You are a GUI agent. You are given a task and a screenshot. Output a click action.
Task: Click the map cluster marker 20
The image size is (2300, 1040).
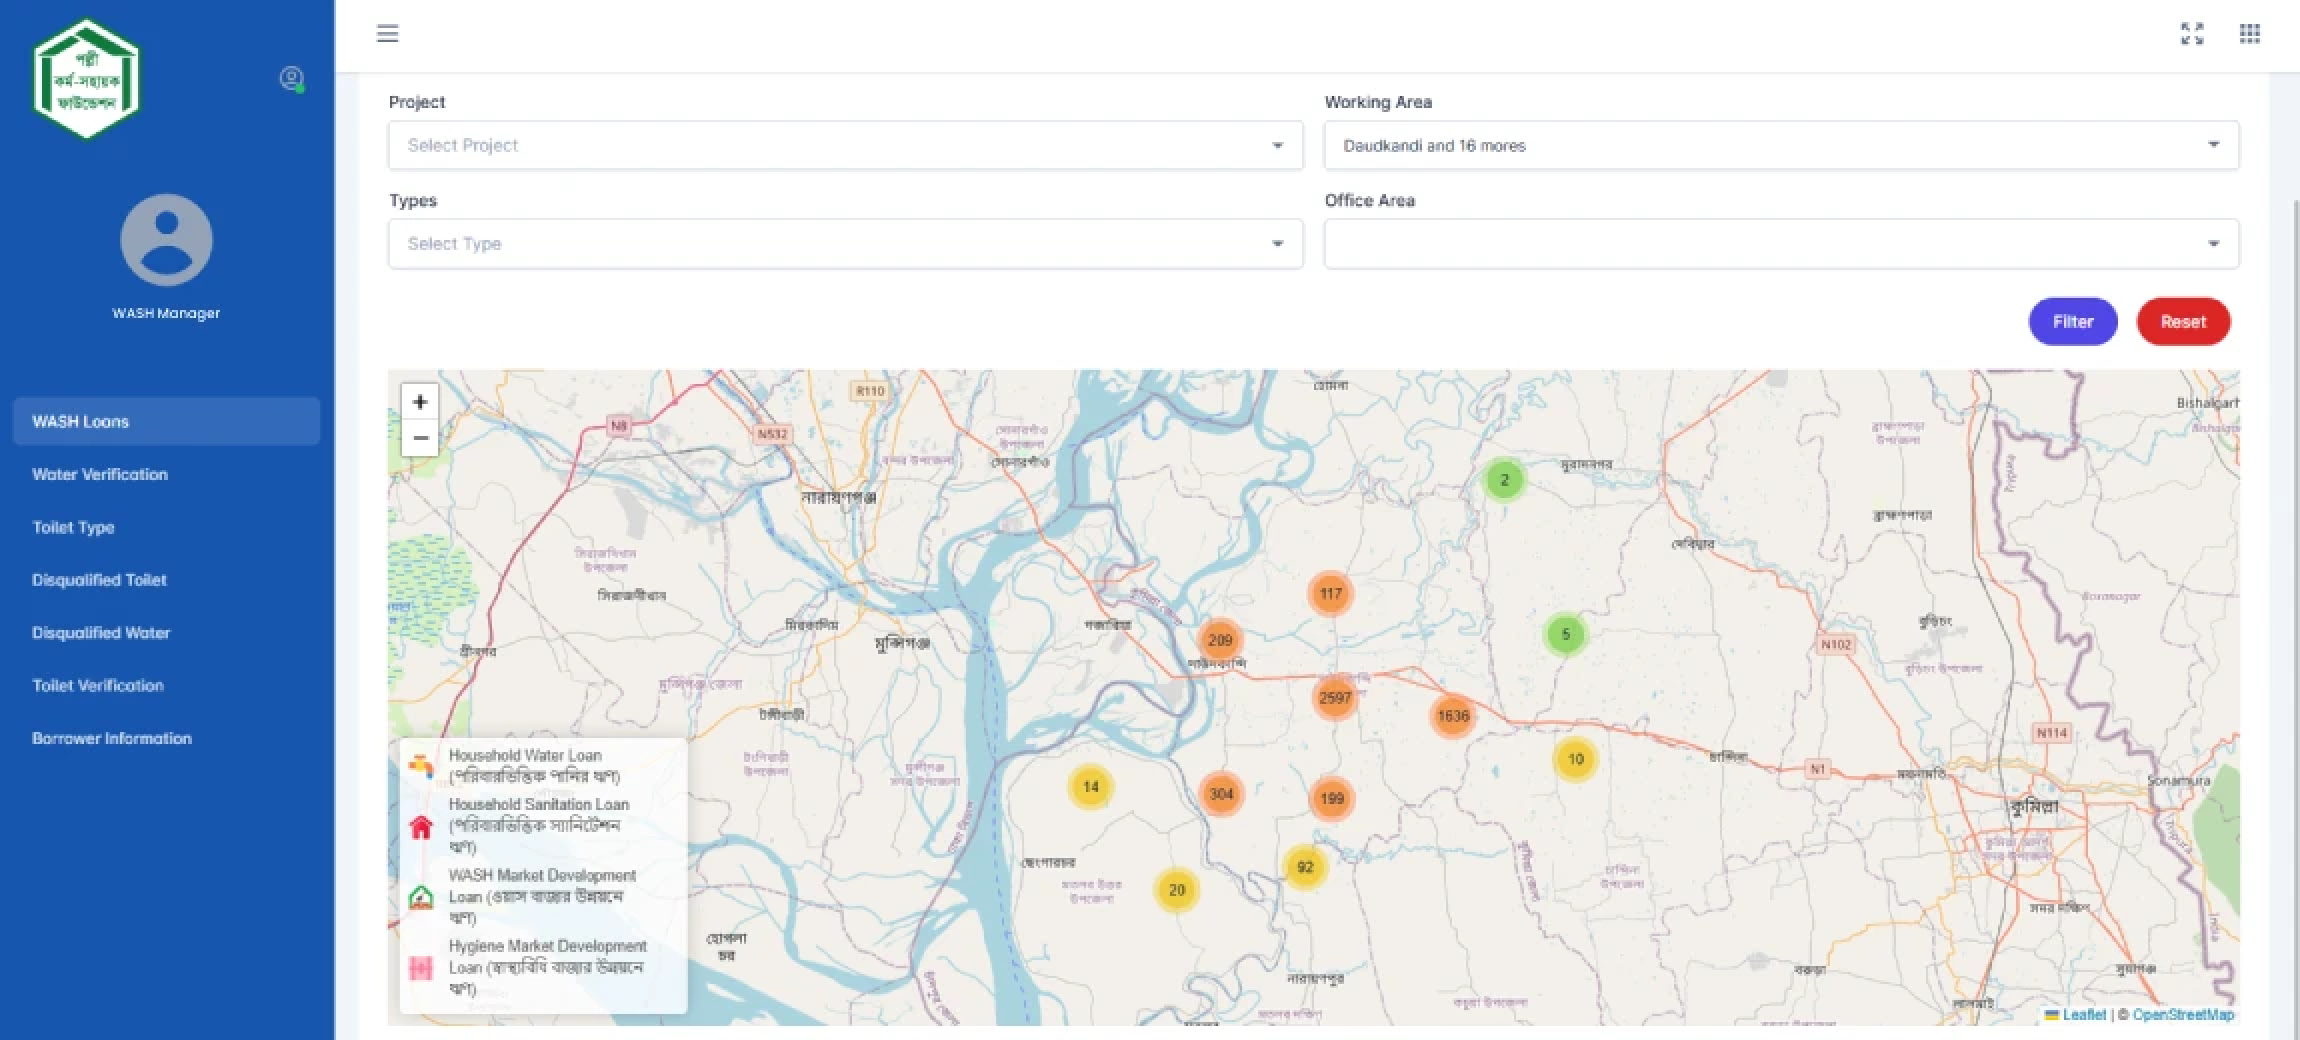tap(1177, 890)
